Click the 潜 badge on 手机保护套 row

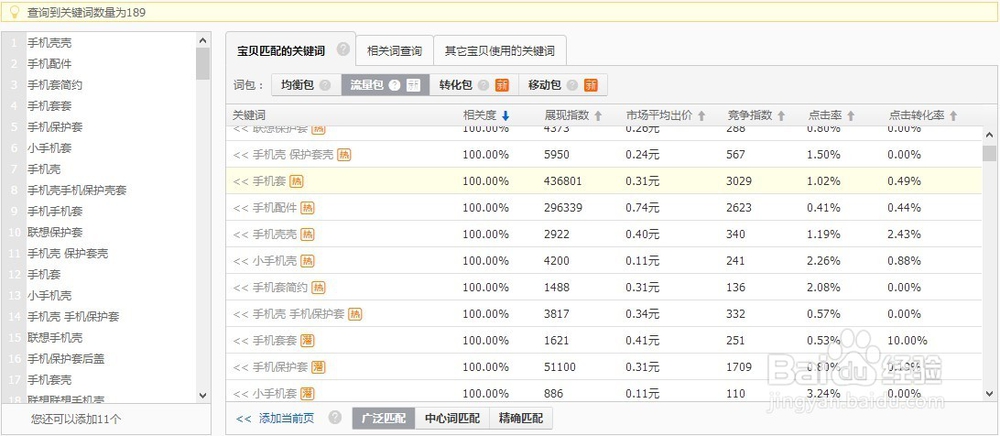tap(318, 367)
